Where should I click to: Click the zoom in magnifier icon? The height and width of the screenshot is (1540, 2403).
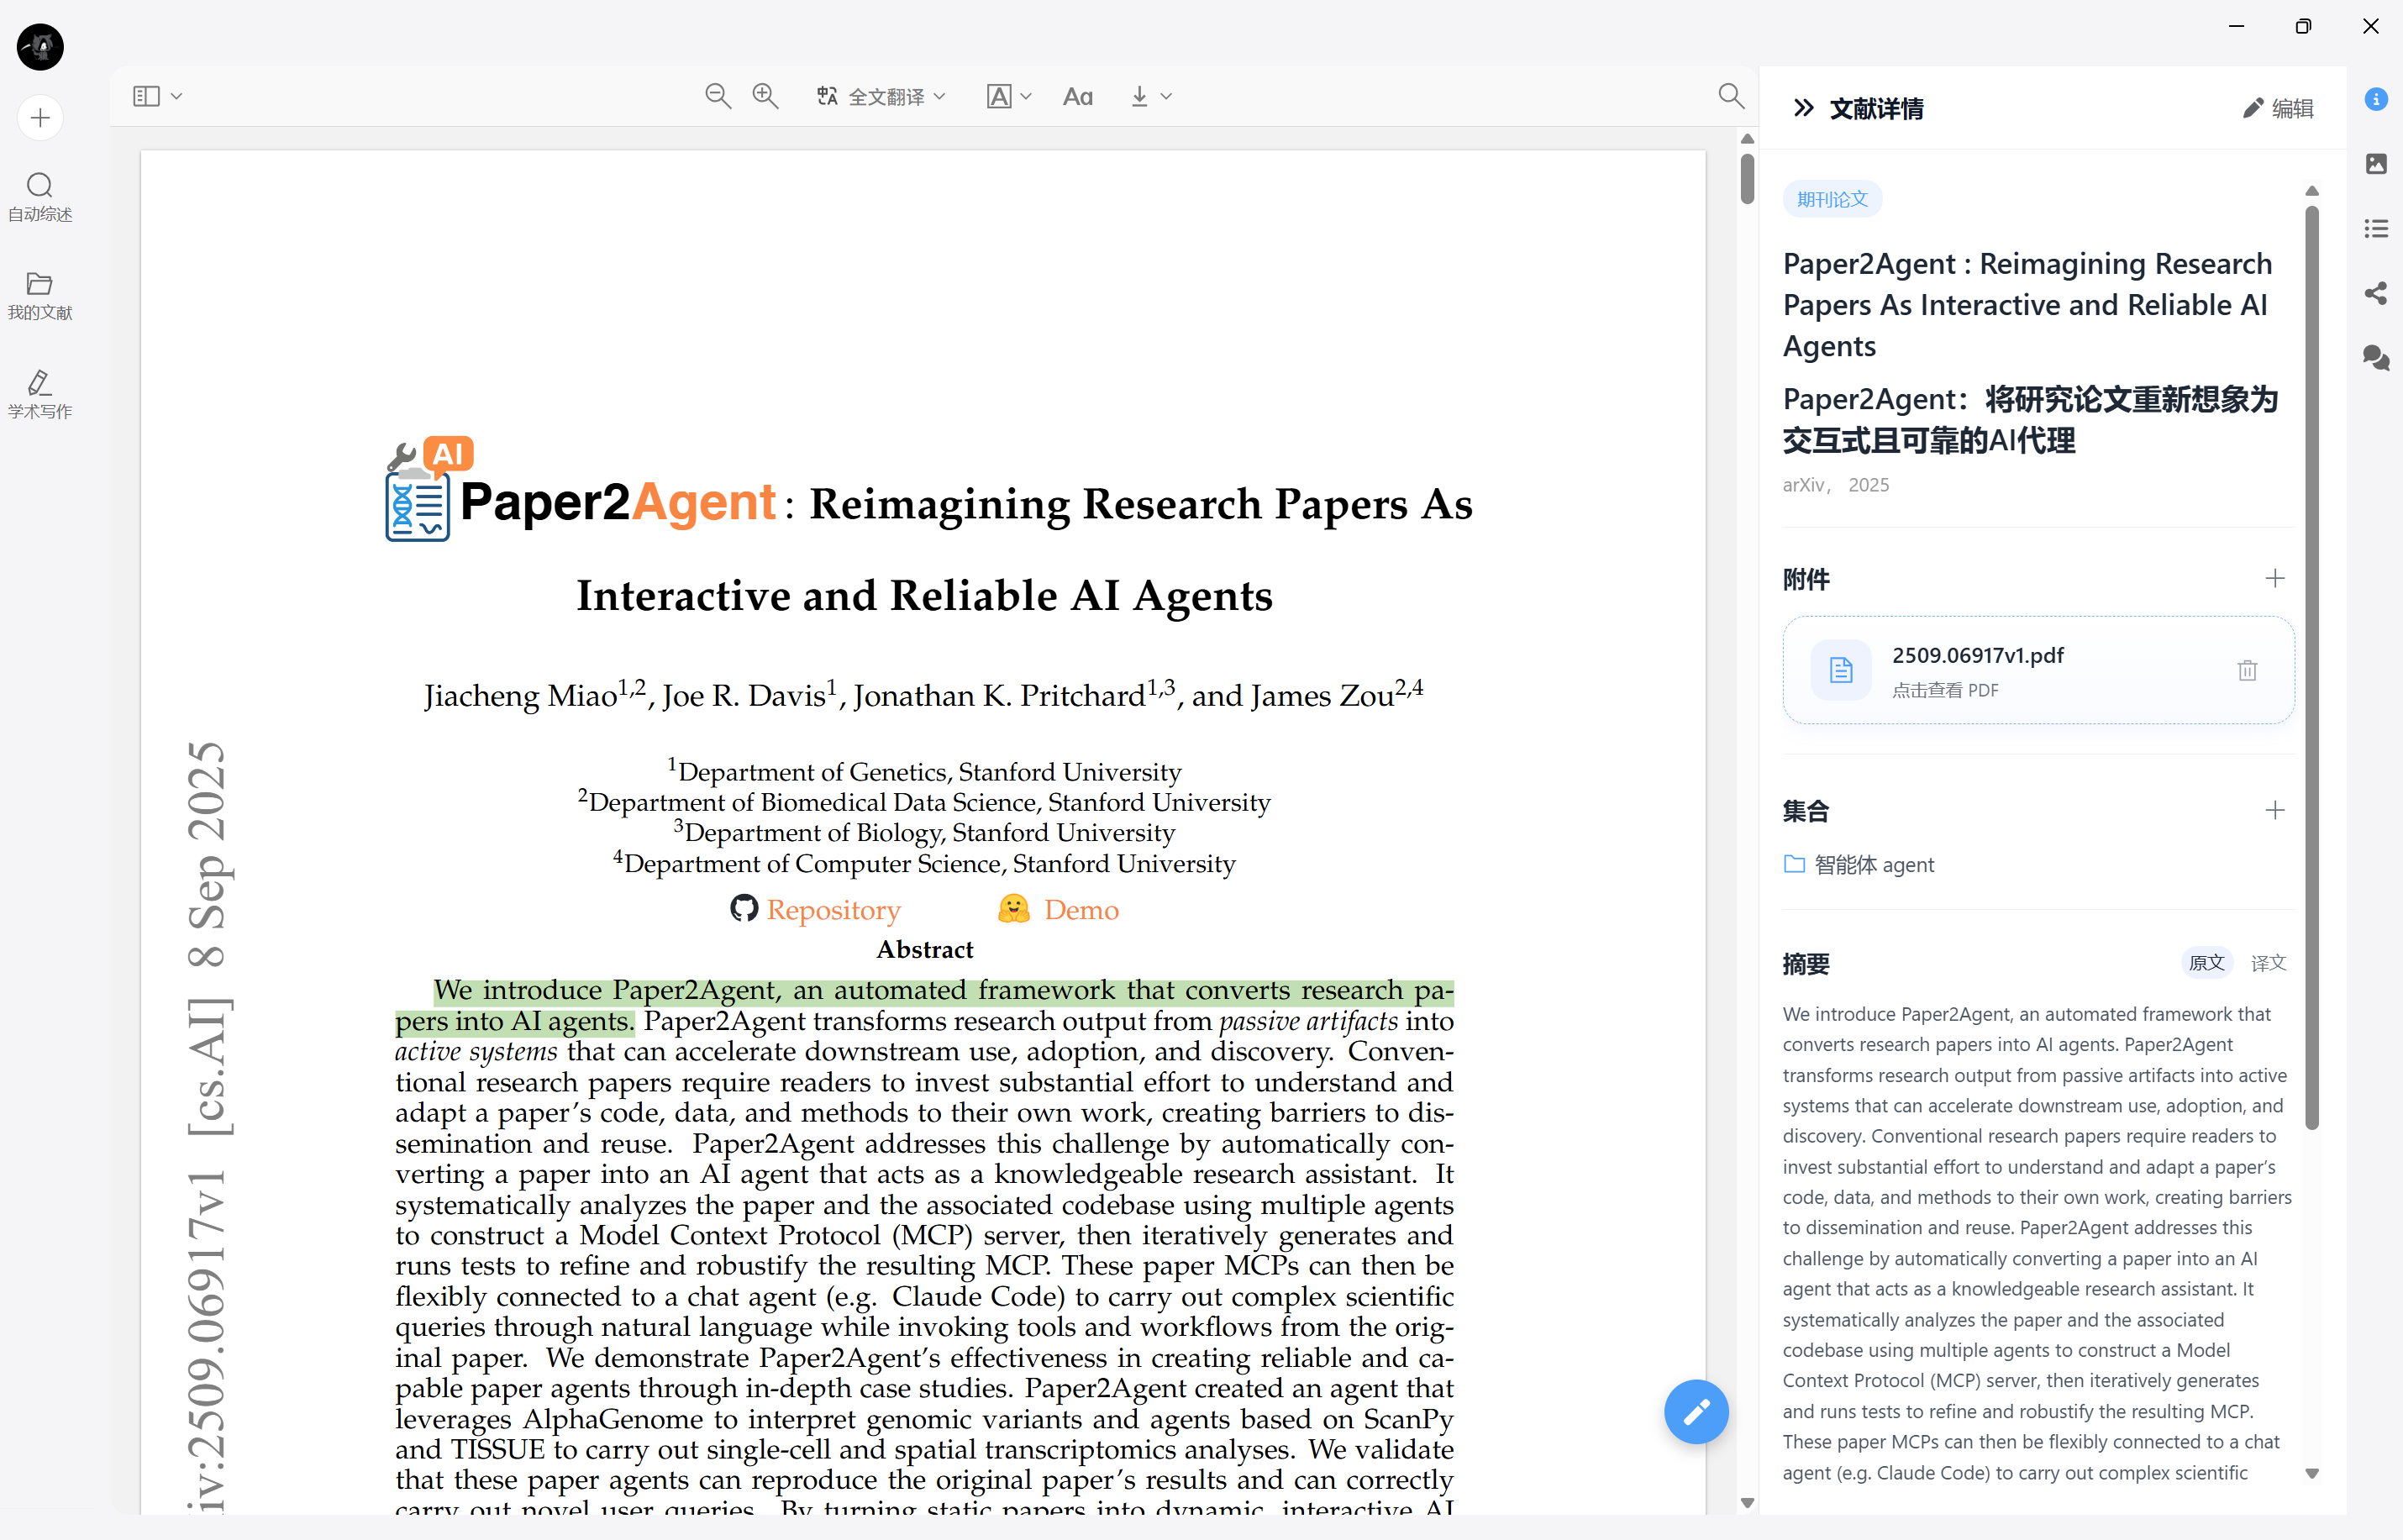765,96
